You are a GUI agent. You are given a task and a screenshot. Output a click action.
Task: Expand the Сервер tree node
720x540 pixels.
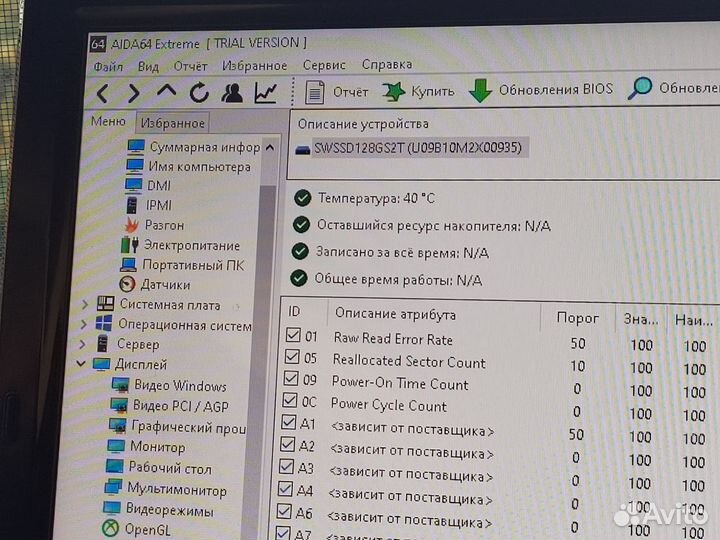tap(84, 344)
